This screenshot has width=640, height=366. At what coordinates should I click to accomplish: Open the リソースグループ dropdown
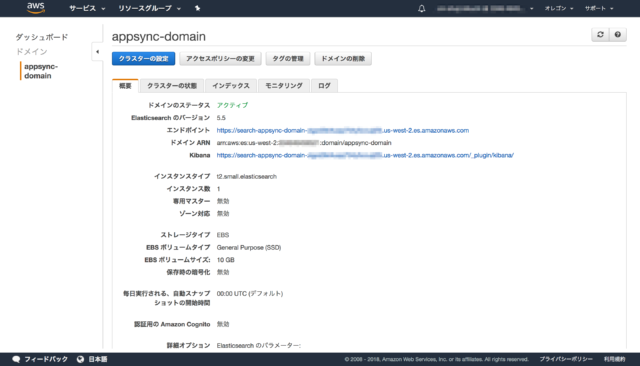pyautogui.click(x=149, y=8)
